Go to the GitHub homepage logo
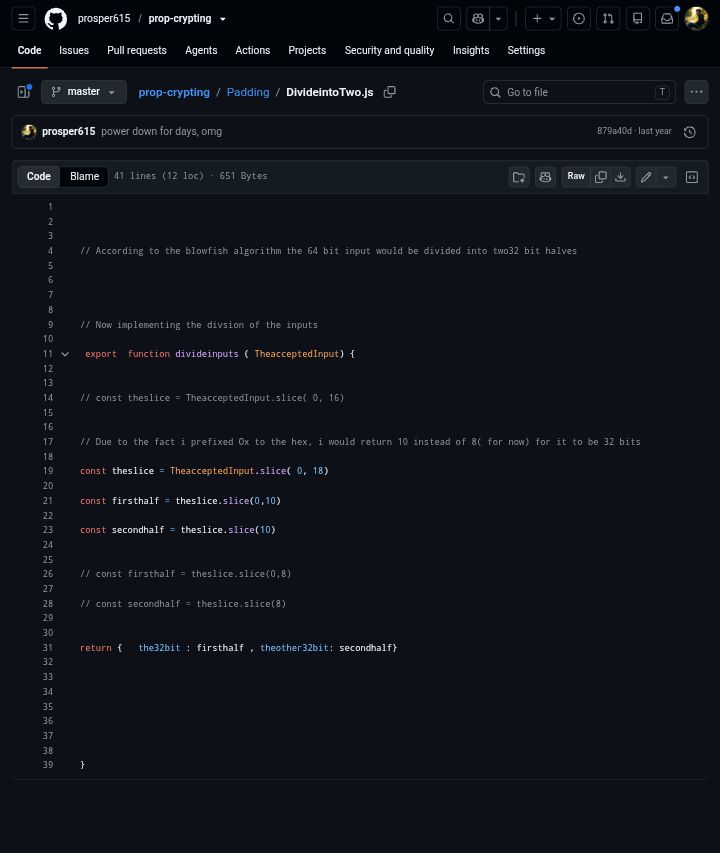This screenshot has width=720, height=853. click(x=55, y=18)
